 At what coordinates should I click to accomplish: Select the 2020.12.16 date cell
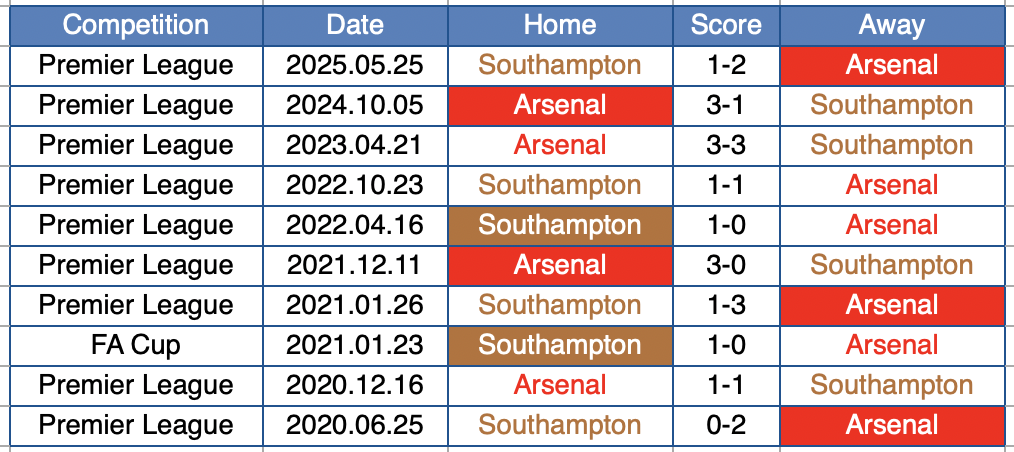(x=355, y=385)
